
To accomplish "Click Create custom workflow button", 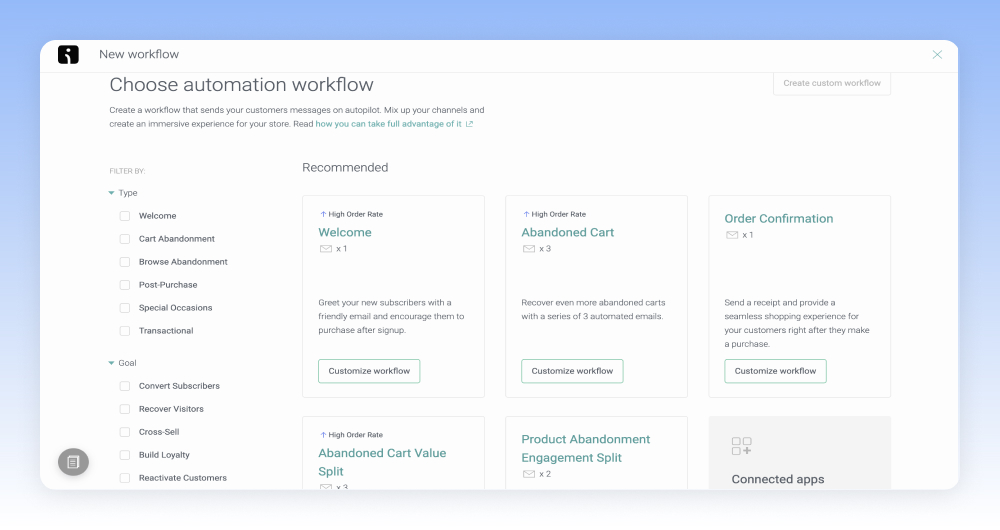I will pyautogui.click(x=831, y=83).
